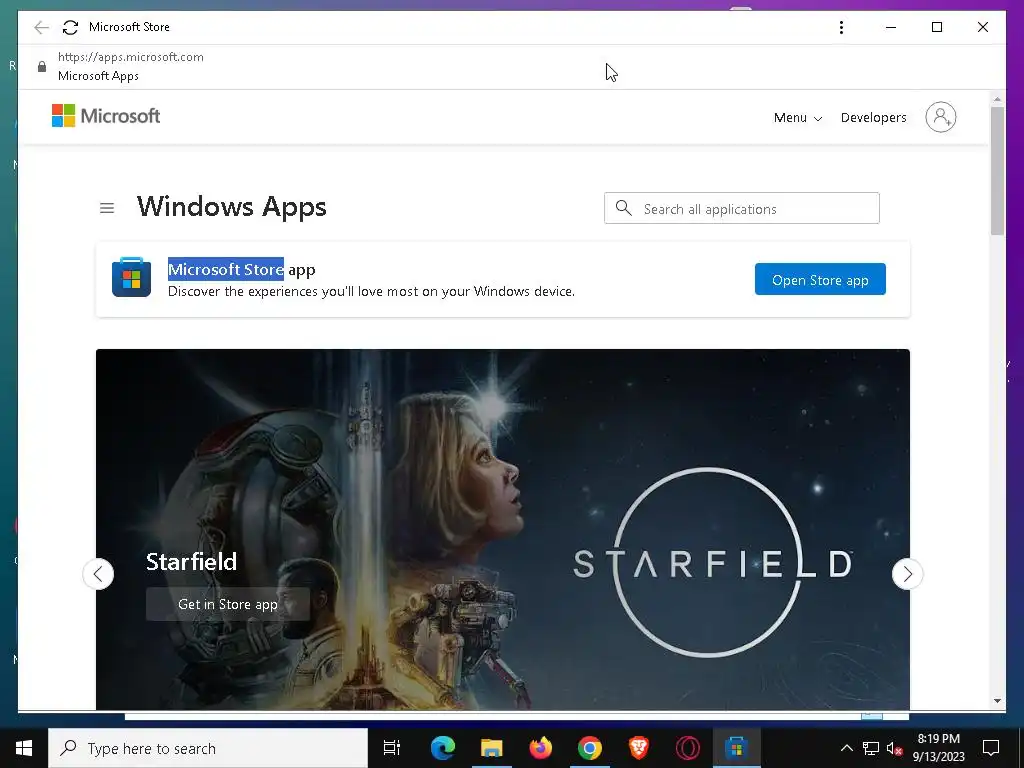Expand the Menu dropdown
Screen dimensions: 1024x768
click(x=797, y=118)
